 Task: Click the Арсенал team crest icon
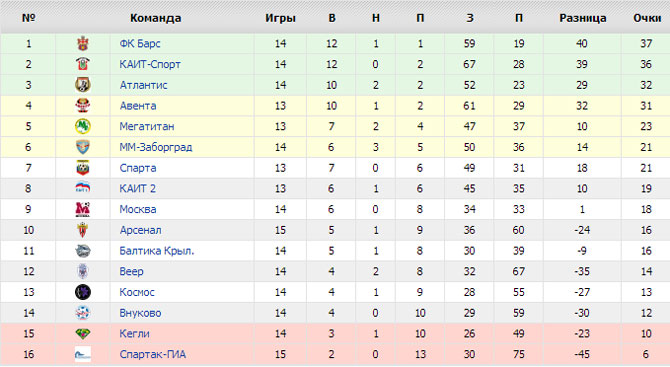click(83, 230)
